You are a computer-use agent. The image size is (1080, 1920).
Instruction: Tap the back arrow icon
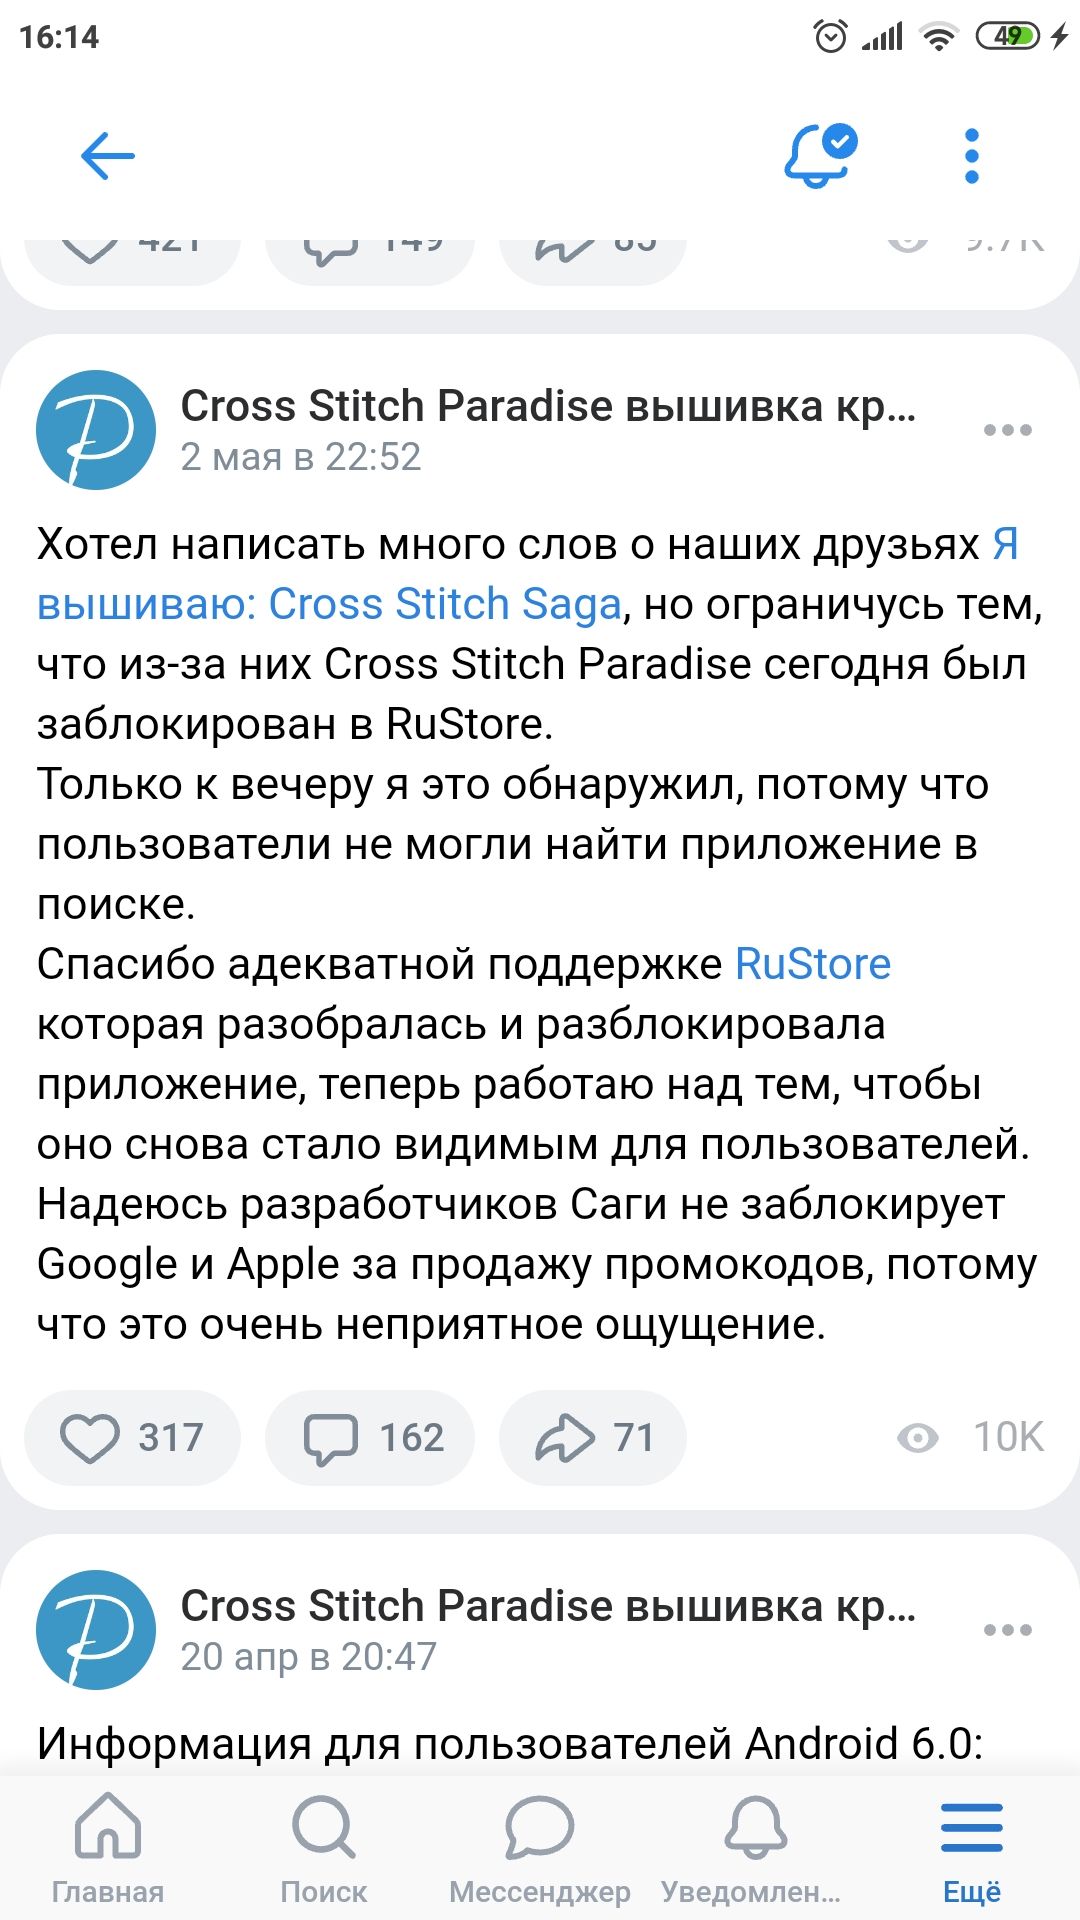tap(107, 156)
